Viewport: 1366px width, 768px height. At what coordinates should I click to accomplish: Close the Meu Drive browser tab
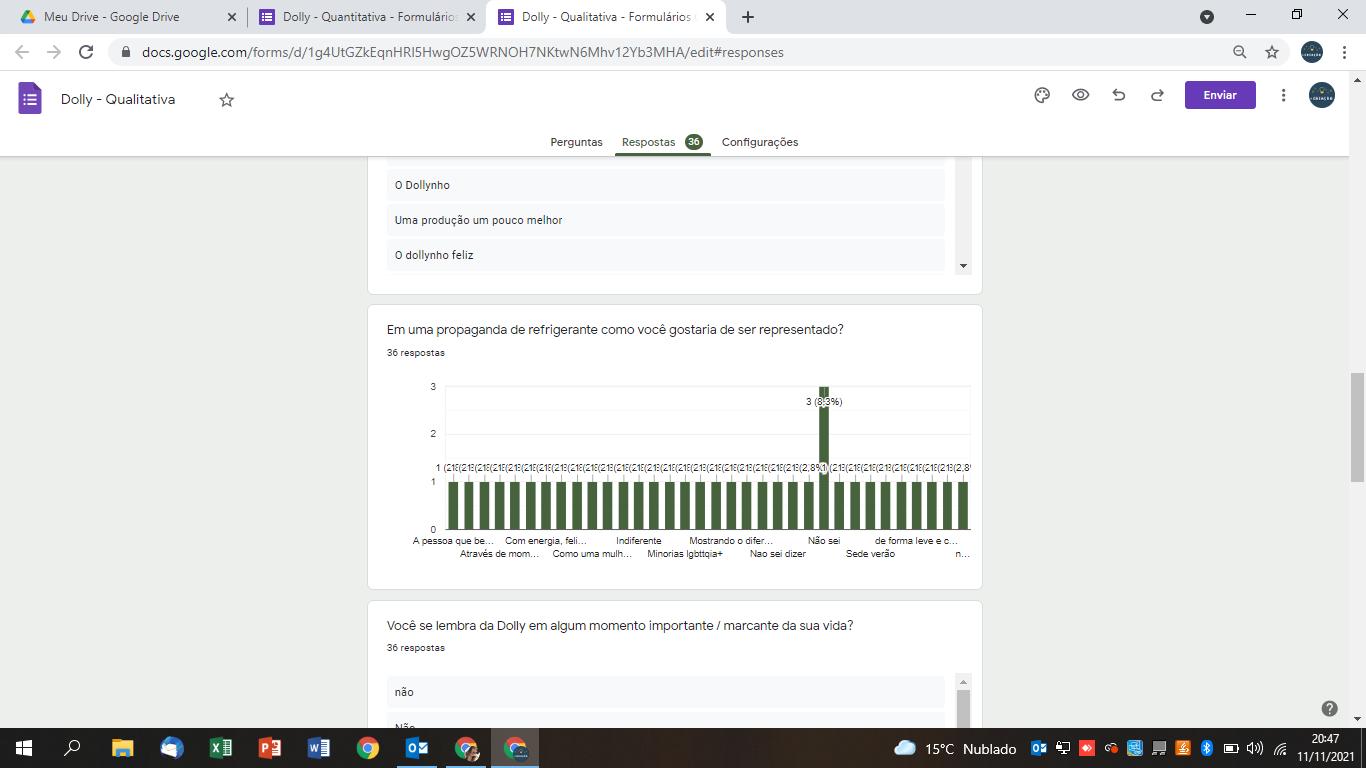click(232, 17)
